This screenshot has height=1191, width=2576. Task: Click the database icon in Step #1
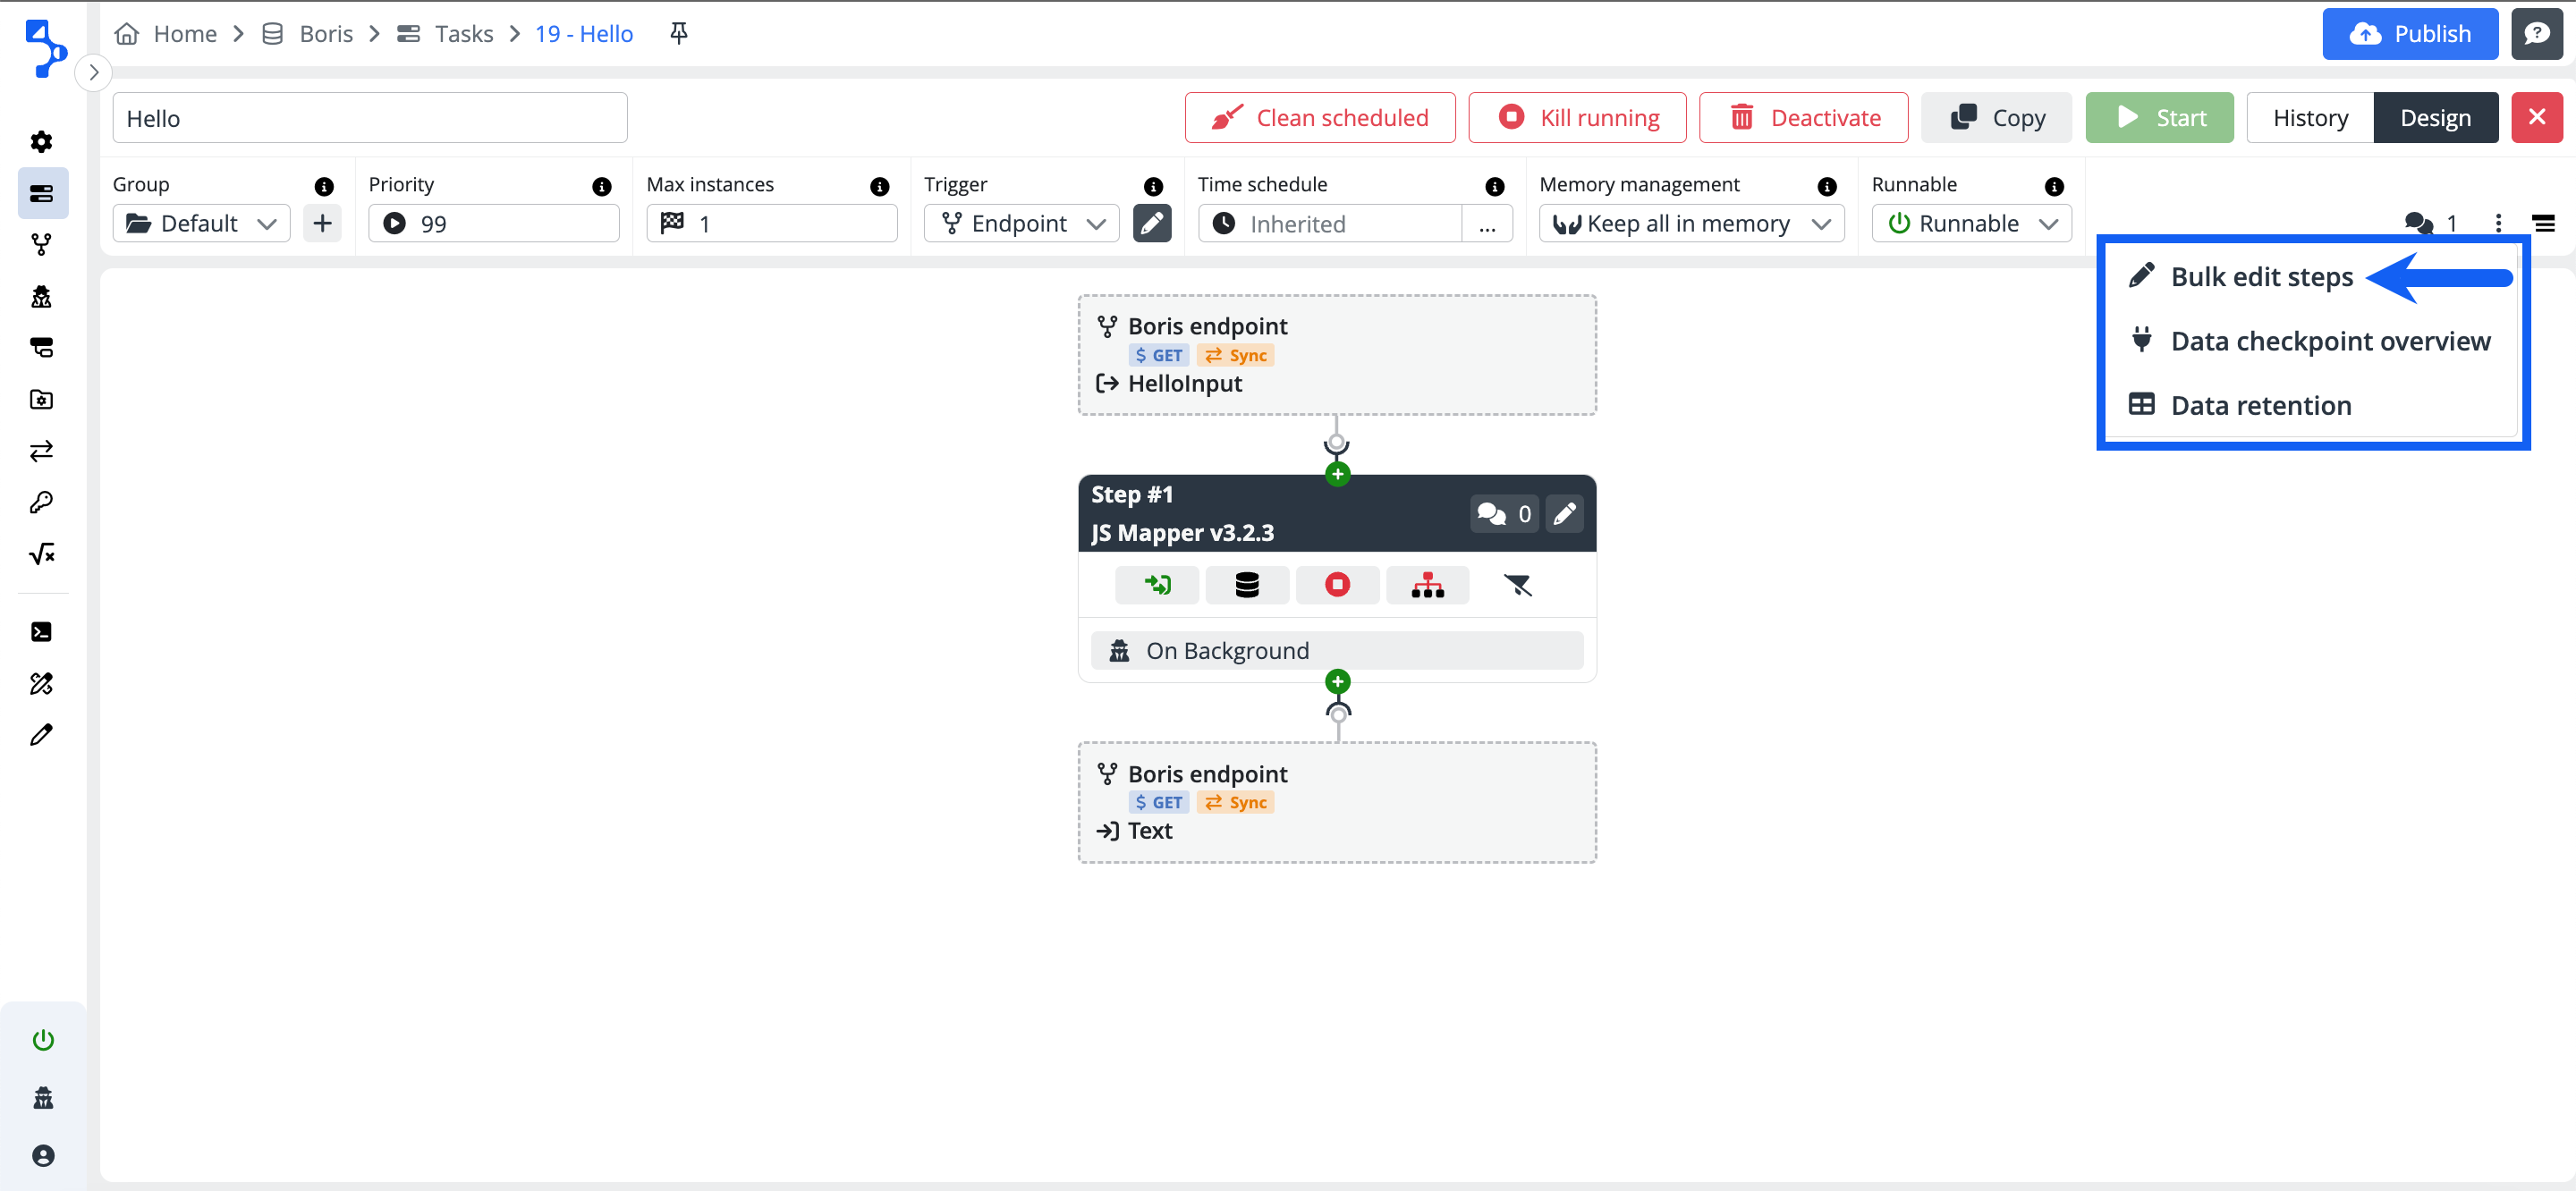[1246, 585]
